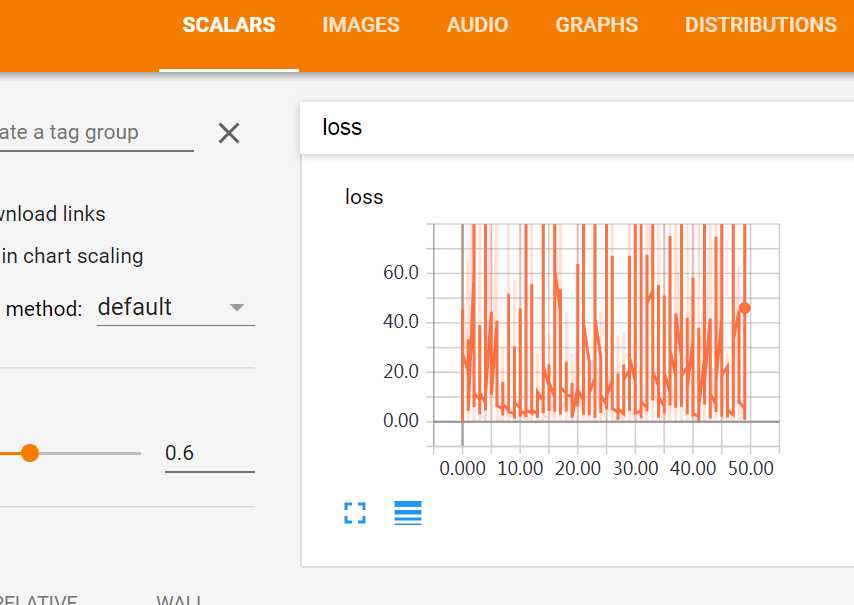Click the last data point on the loss curve
Viewport: 854px width, 605px height.
click(745, 308)
